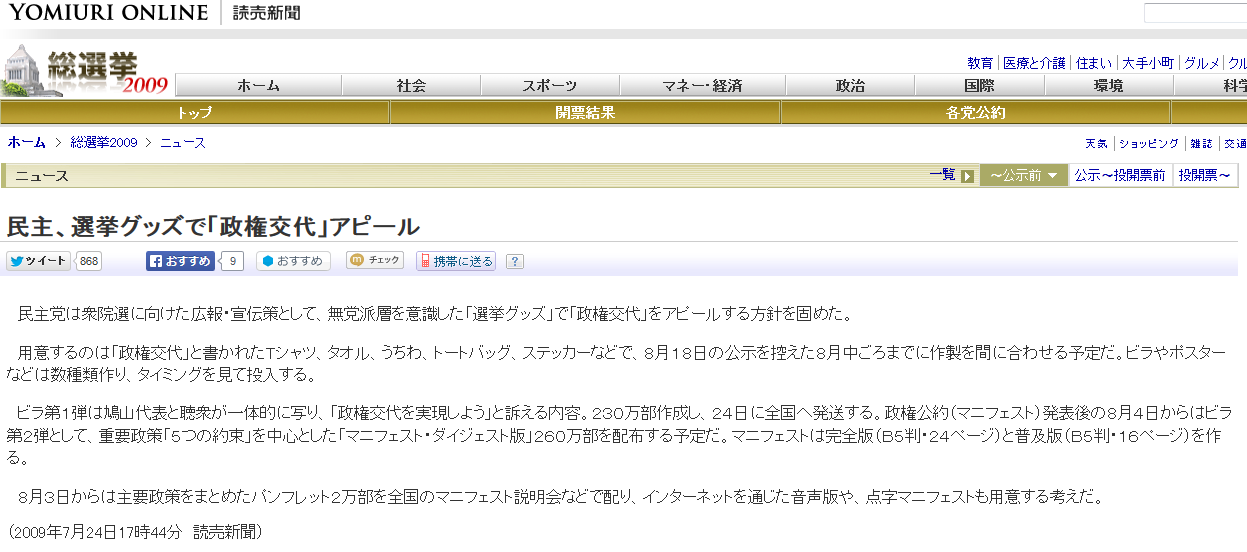
Task: Click the search input field at top right
Action: [1195, 13]
